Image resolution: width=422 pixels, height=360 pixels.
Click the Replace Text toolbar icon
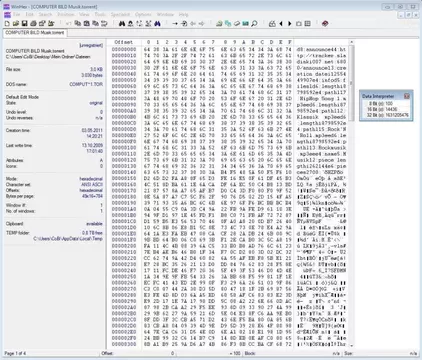point(139,23)
